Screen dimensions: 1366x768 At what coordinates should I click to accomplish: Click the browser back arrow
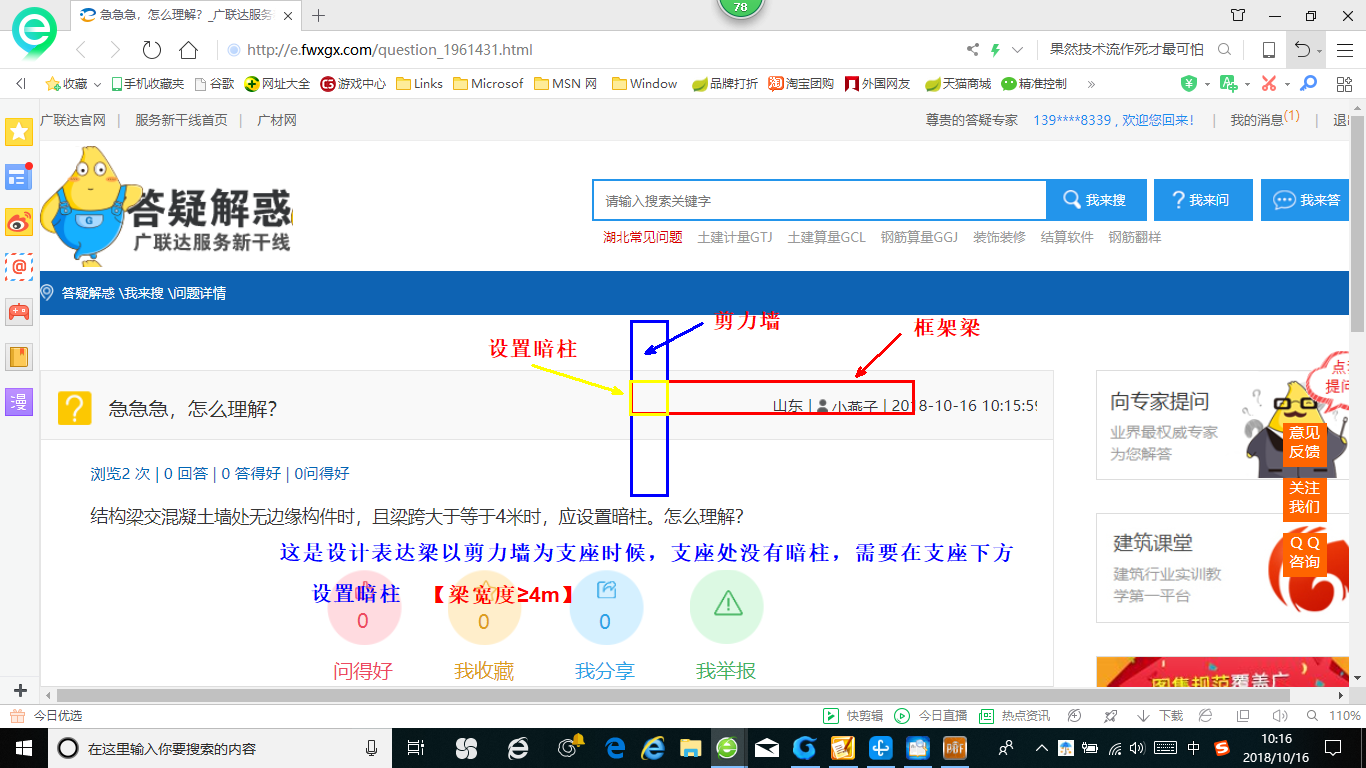81,50
